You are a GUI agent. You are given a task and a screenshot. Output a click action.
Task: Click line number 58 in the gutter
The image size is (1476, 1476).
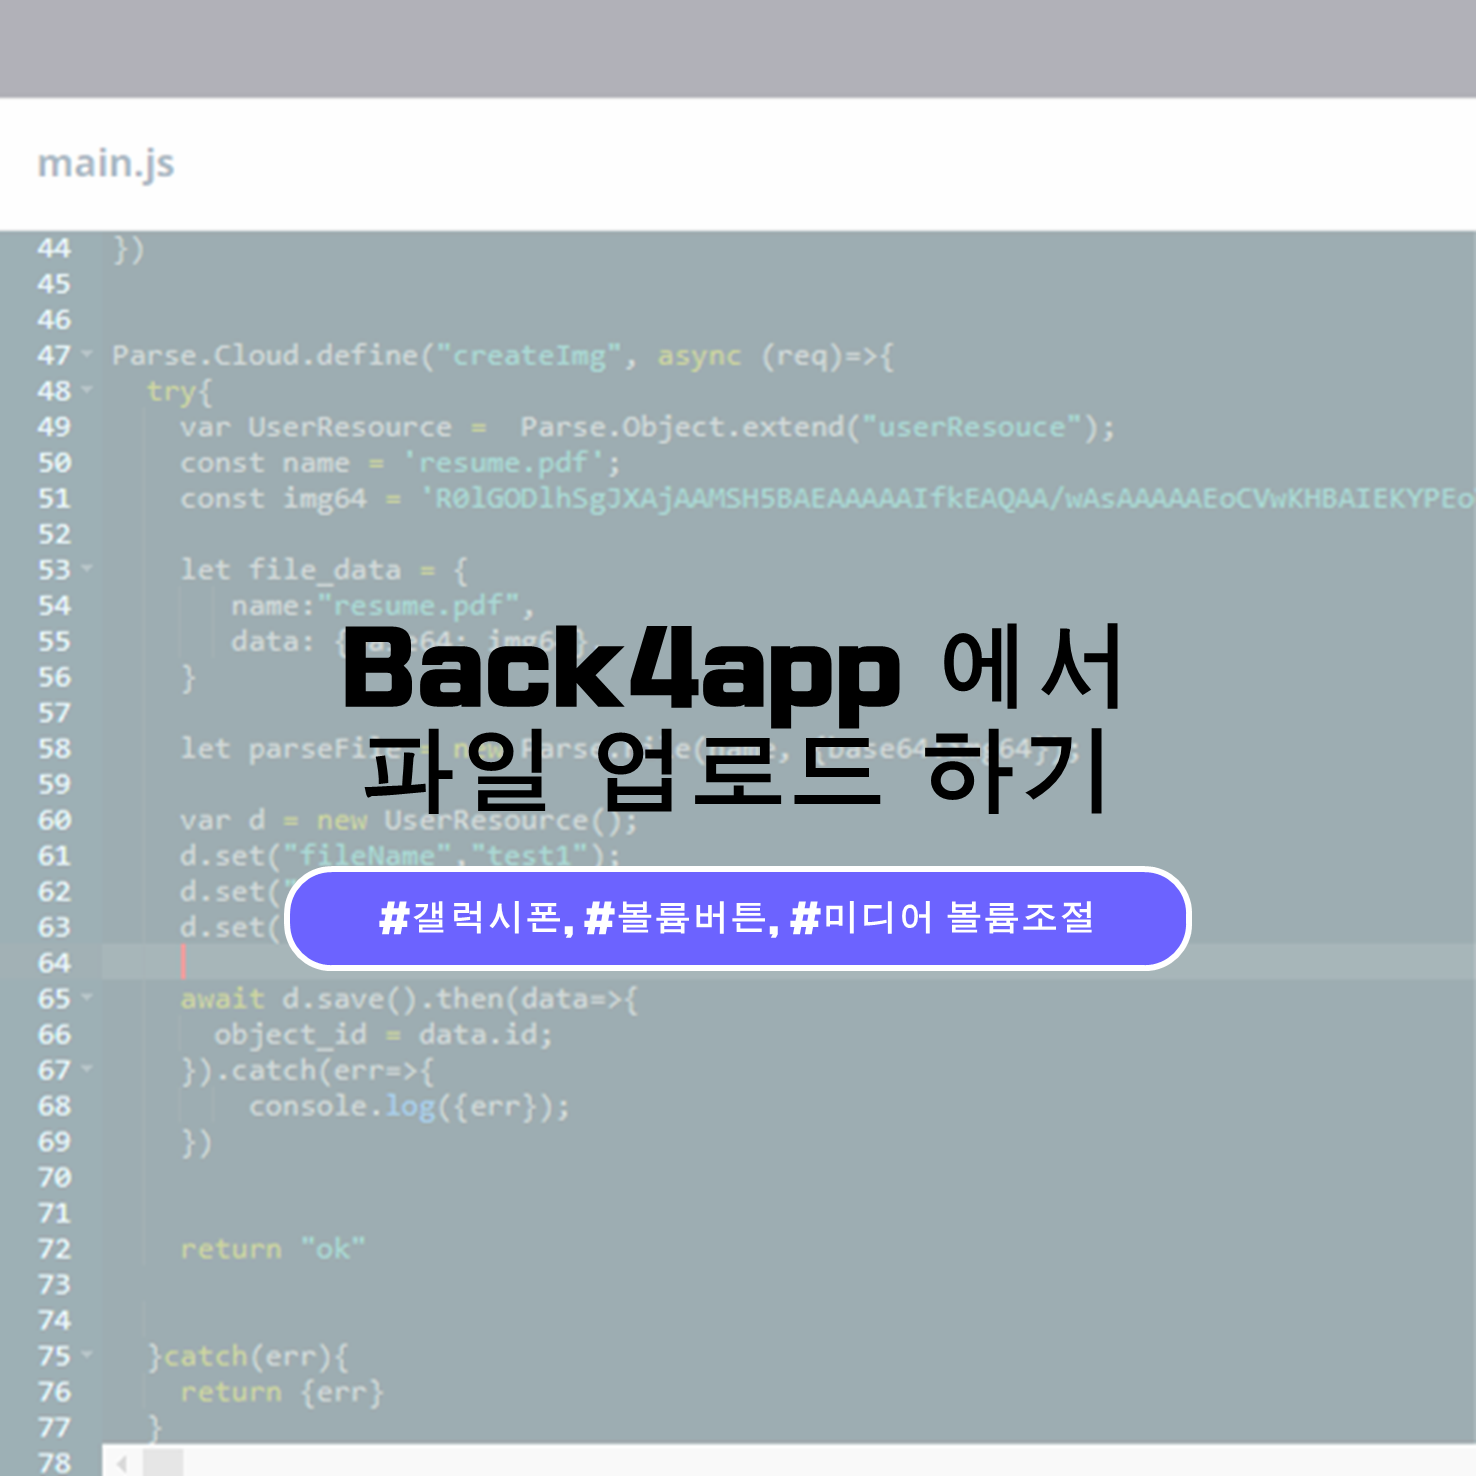click(x=54, y=748)
